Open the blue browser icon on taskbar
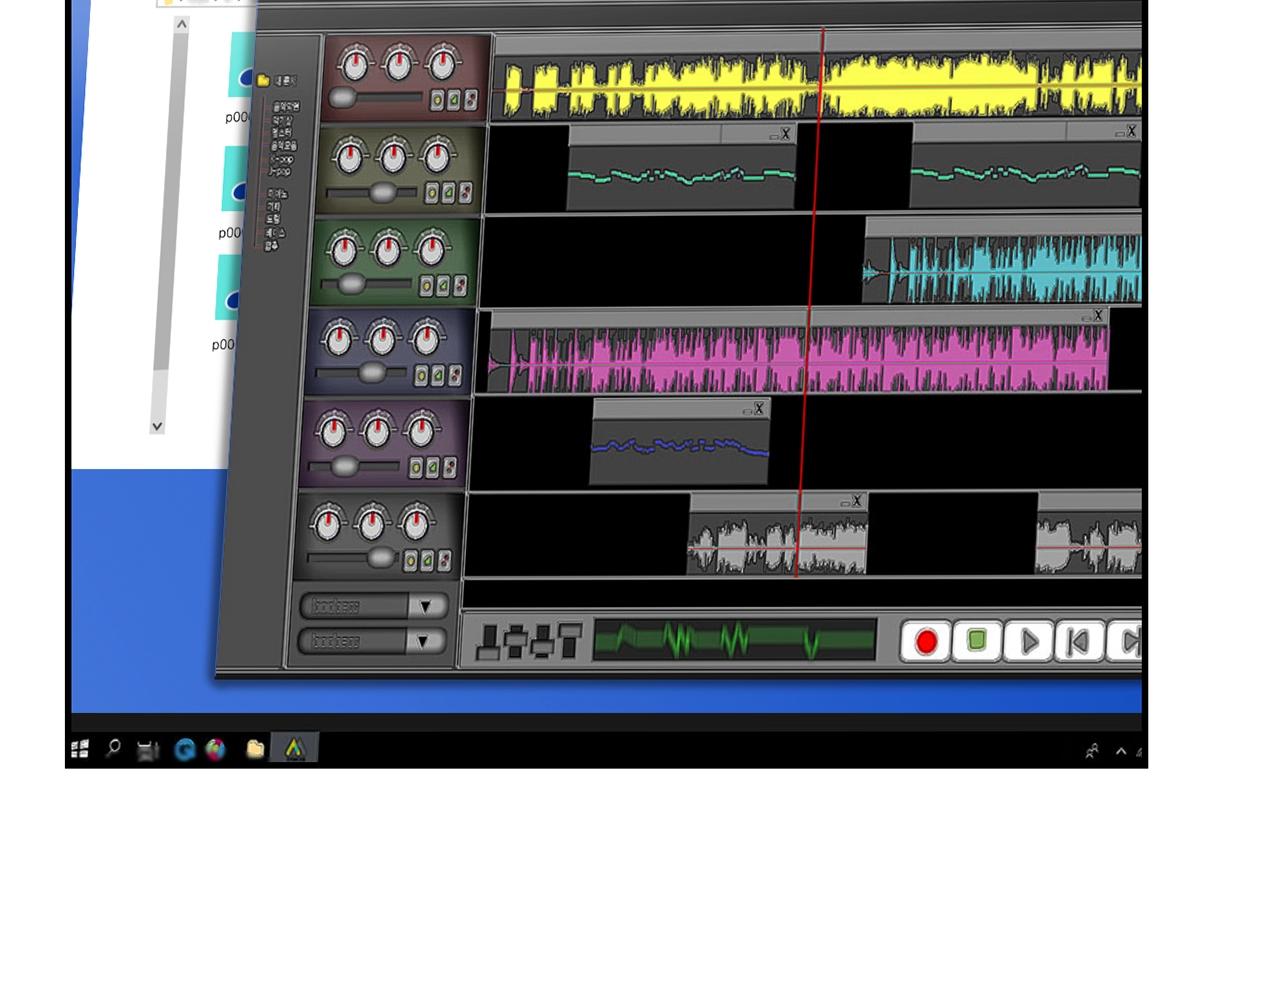The image size is (1280, 1000). pyautogui.click(x=185, y=749)
